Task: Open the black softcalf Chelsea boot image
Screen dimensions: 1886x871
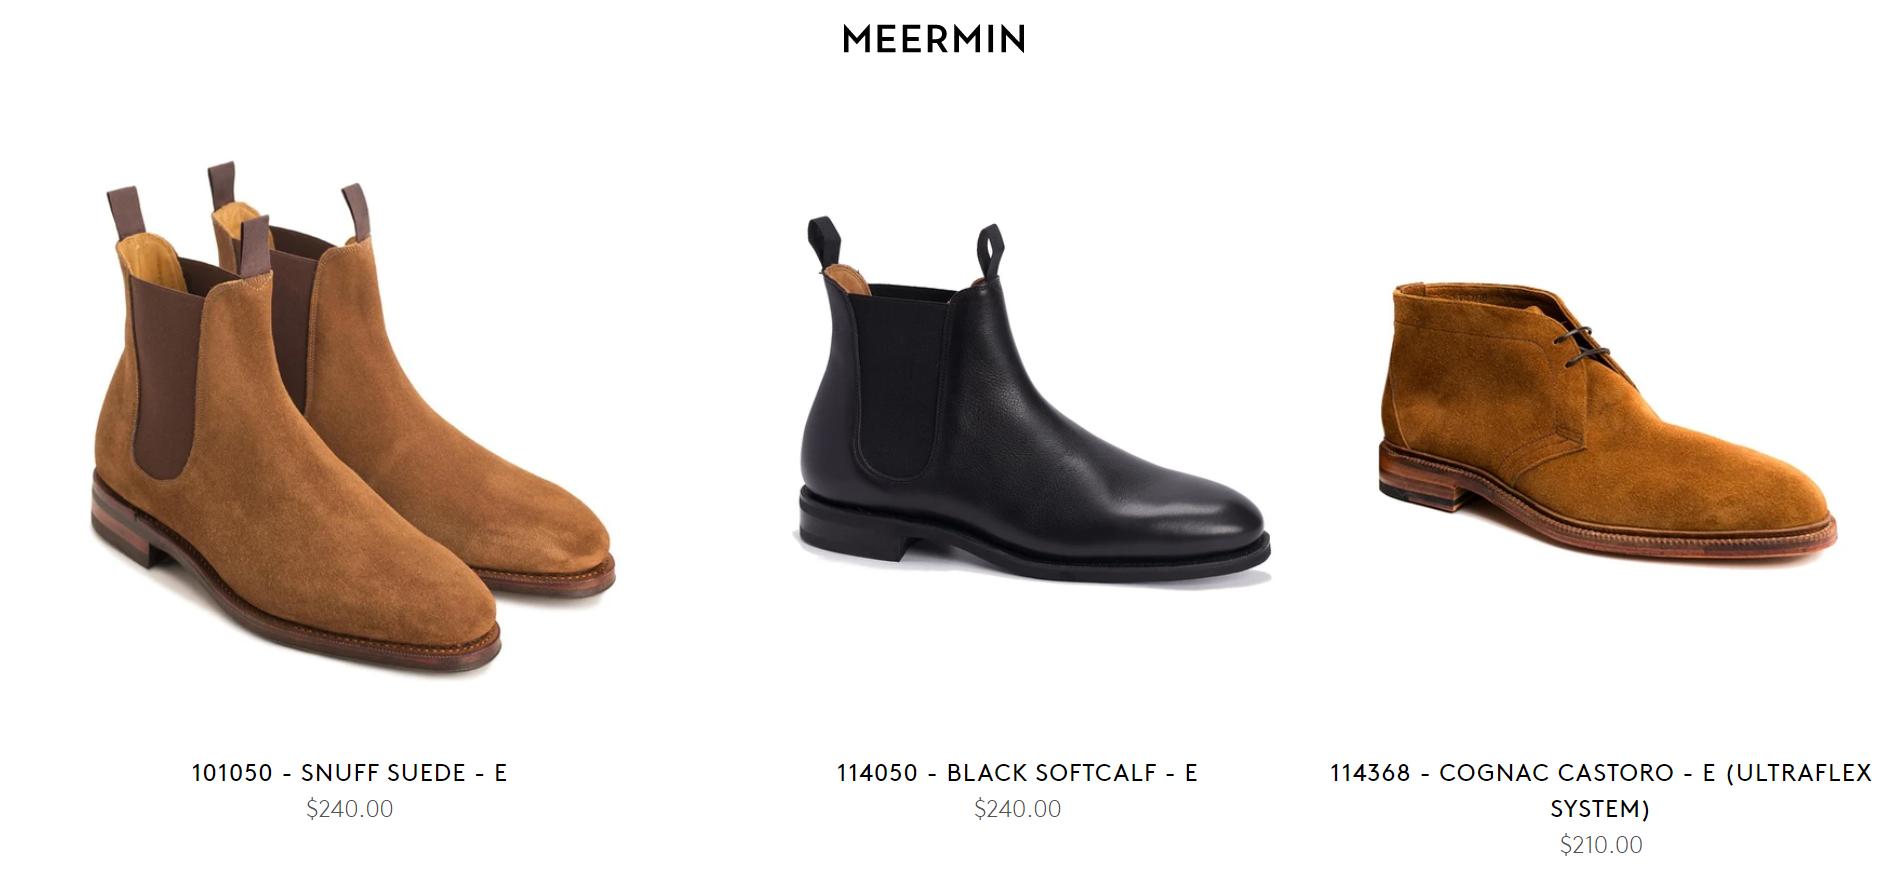Action: 1030,410
